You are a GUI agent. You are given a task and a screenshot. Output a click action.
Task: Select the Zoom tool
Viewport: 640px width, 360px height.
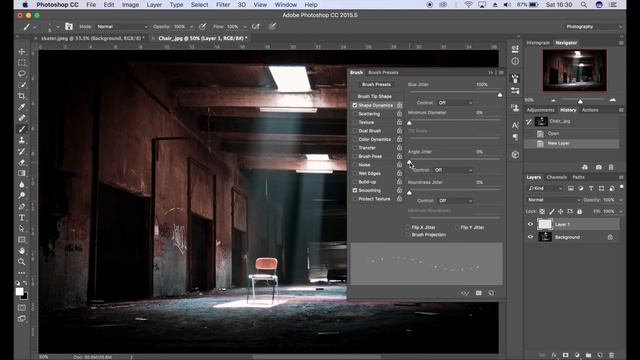coord(22,262)
